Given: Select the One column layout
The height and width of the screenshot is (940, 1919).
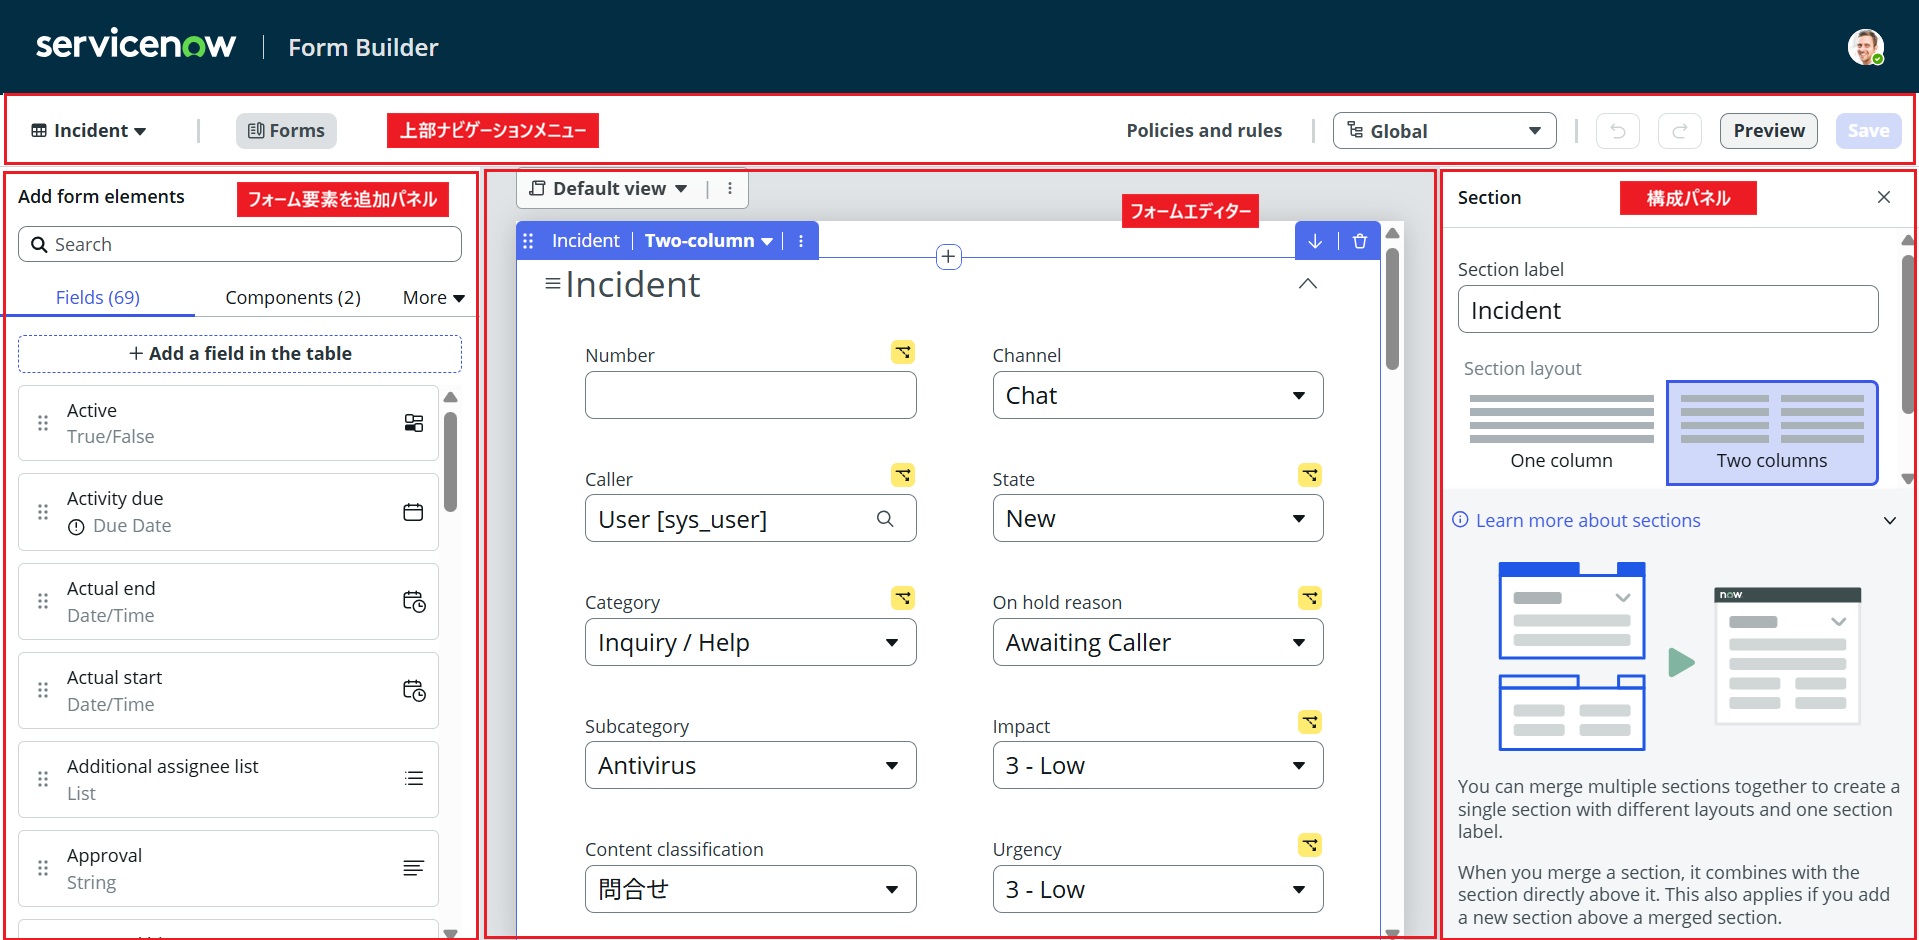Looking at the screenshot, I should 1561,432.
